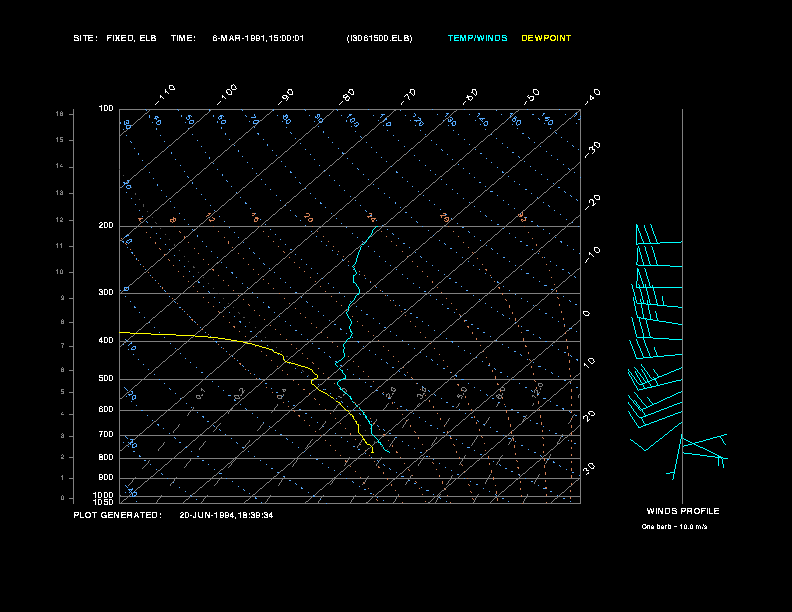Click the yellow "DEWPOINT" legend label
Image resolution: width=792 pixels, height=612 pixels.
[x=546, y=38]
